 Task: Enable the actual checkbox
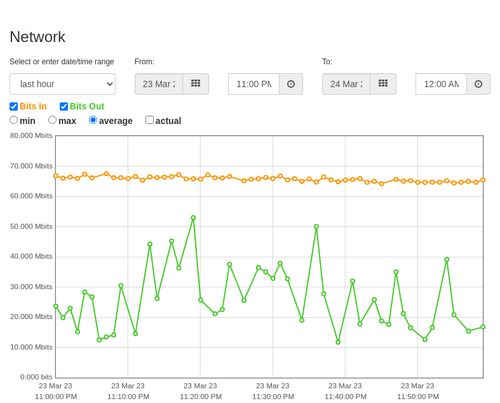(x=149, y=120)
